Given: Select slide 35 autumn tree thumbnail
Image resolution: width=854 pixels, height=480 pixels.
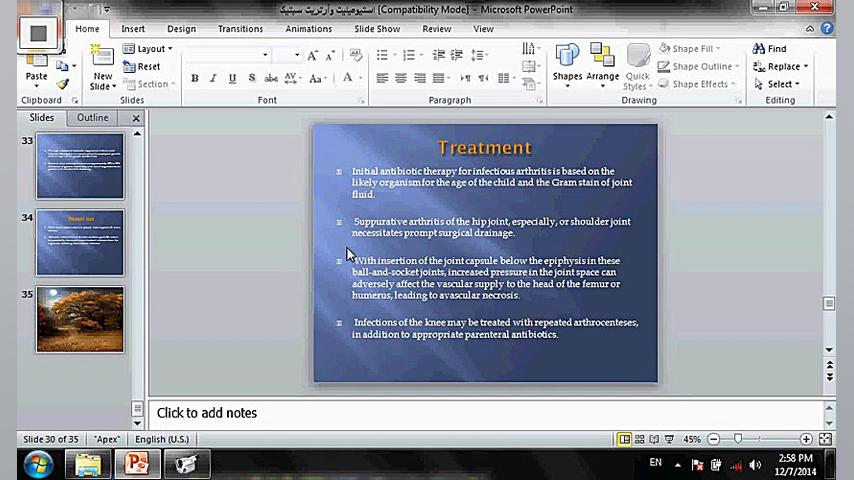Looking at the screenshot, I should (x=80, y=319).
